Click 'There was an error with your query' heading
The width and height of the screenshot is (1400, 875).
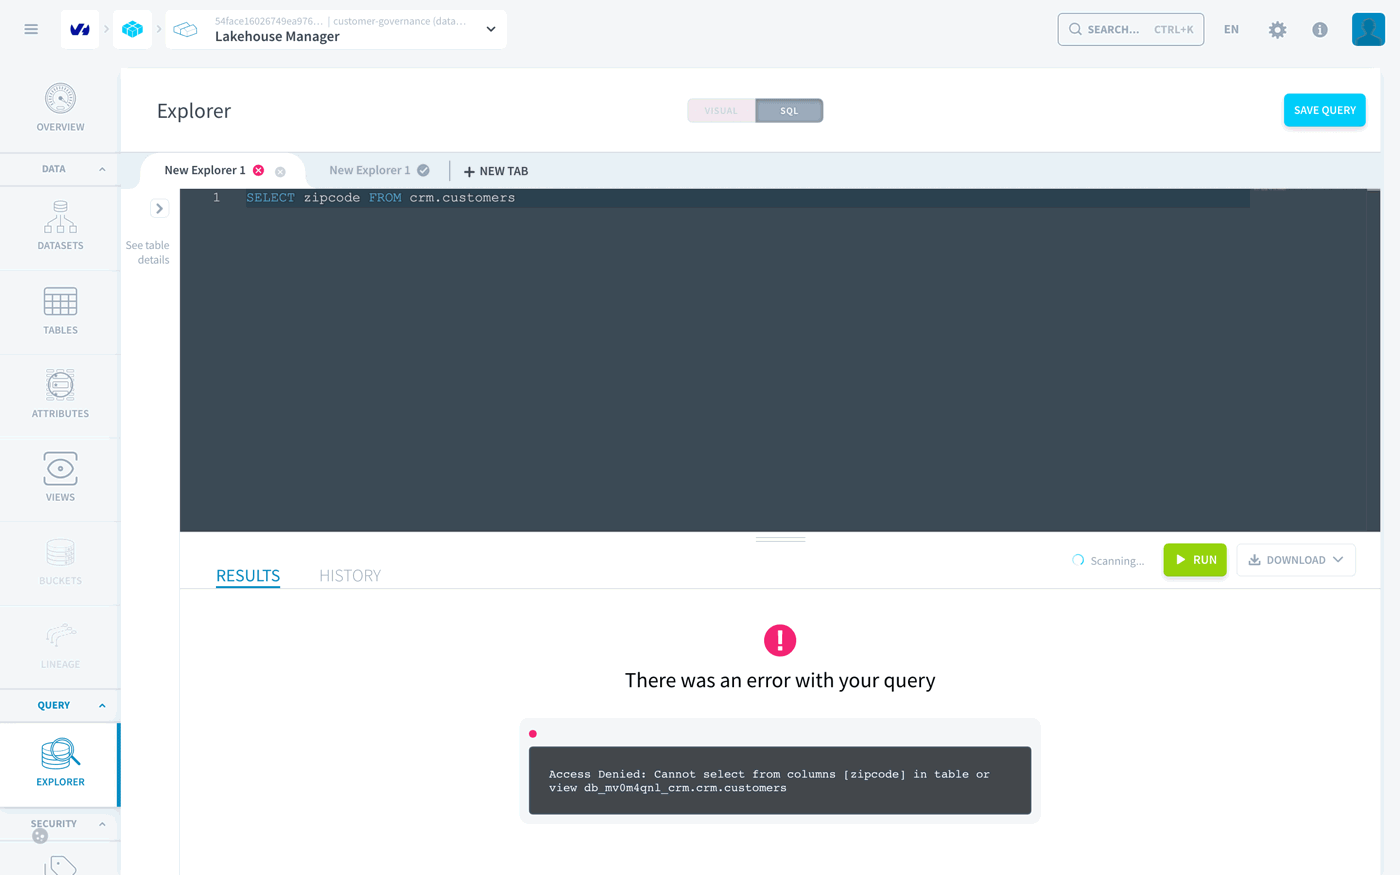(x=780, y=680)
